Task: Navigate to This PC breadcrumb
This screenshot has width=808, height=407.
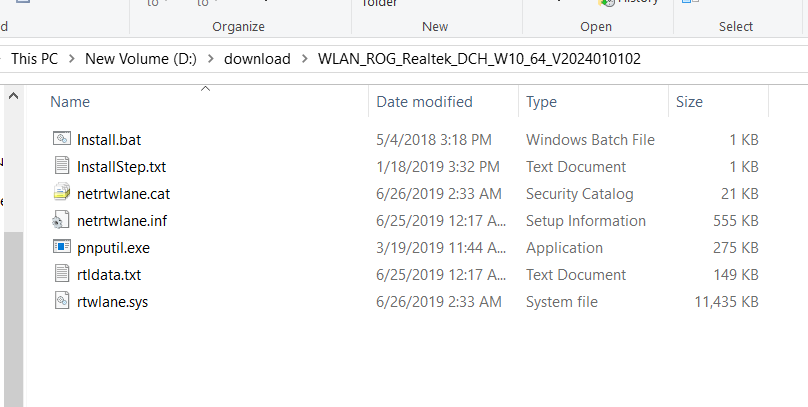Action: (x=34, y=59)
